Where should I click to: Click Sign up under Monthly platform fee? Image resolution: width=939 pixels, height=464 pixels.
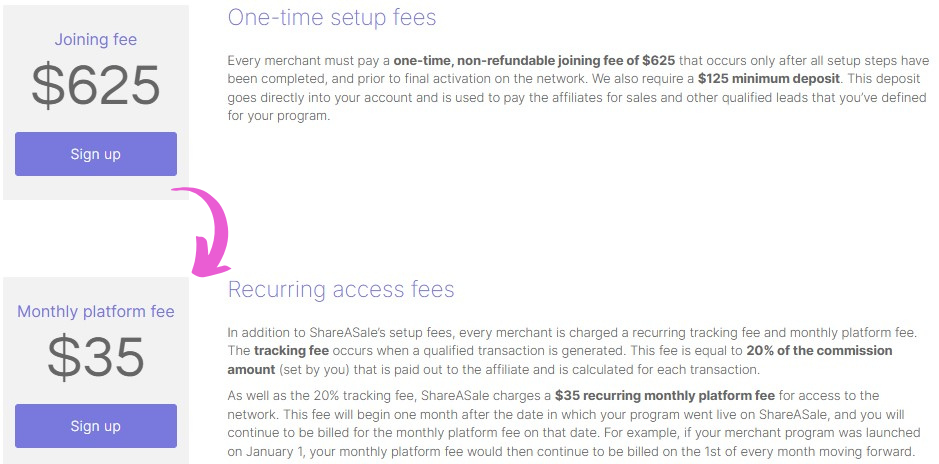pos(96,426)
